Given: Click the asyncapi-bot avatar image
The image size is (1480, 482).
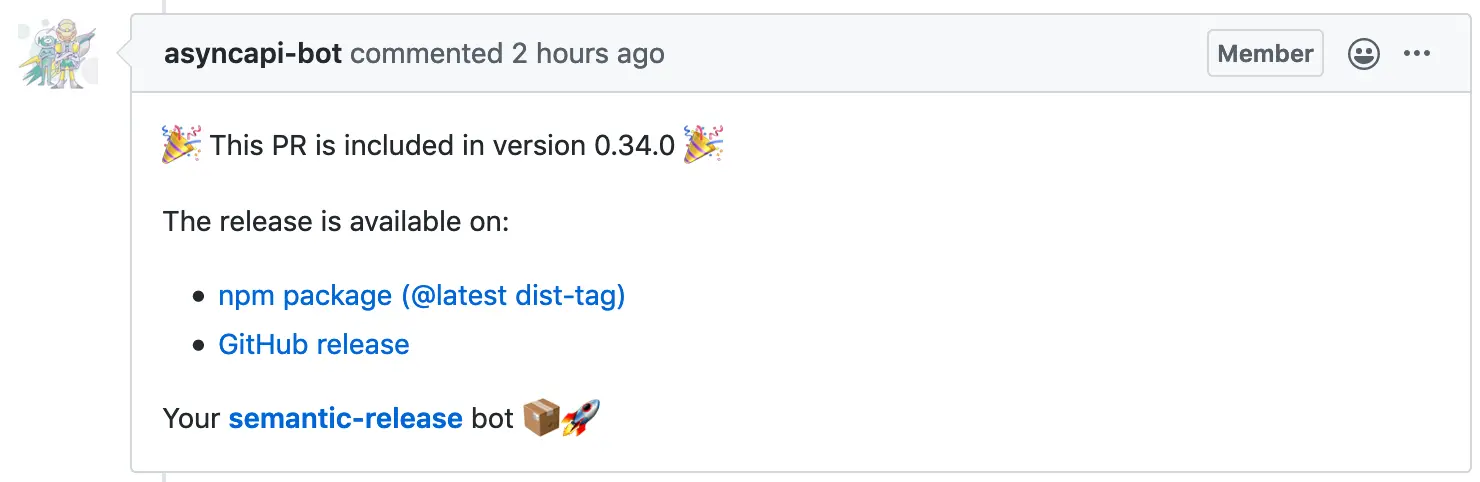Looking at the screenshot, I should [59, 52].
